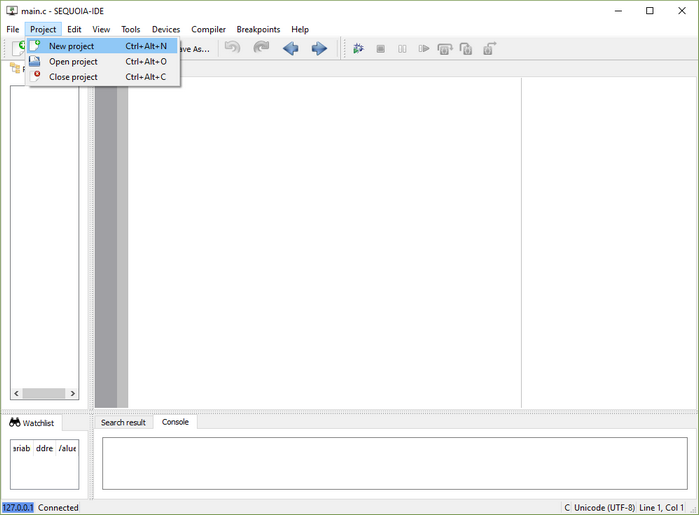Minimize the SEQUOIA-IDE window
The height and width of the screenshot is (515, 699).
coord(618,11)
